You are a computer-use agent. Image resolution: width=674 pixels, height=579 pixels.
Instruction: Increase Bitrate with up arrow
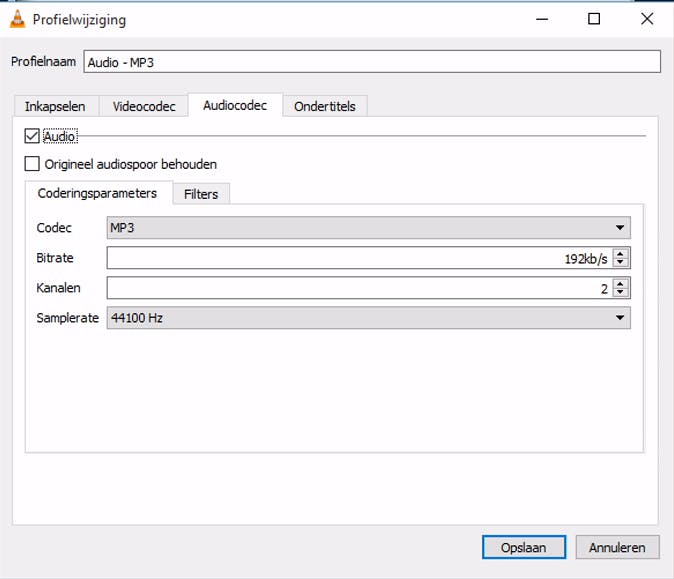[620, 253]
